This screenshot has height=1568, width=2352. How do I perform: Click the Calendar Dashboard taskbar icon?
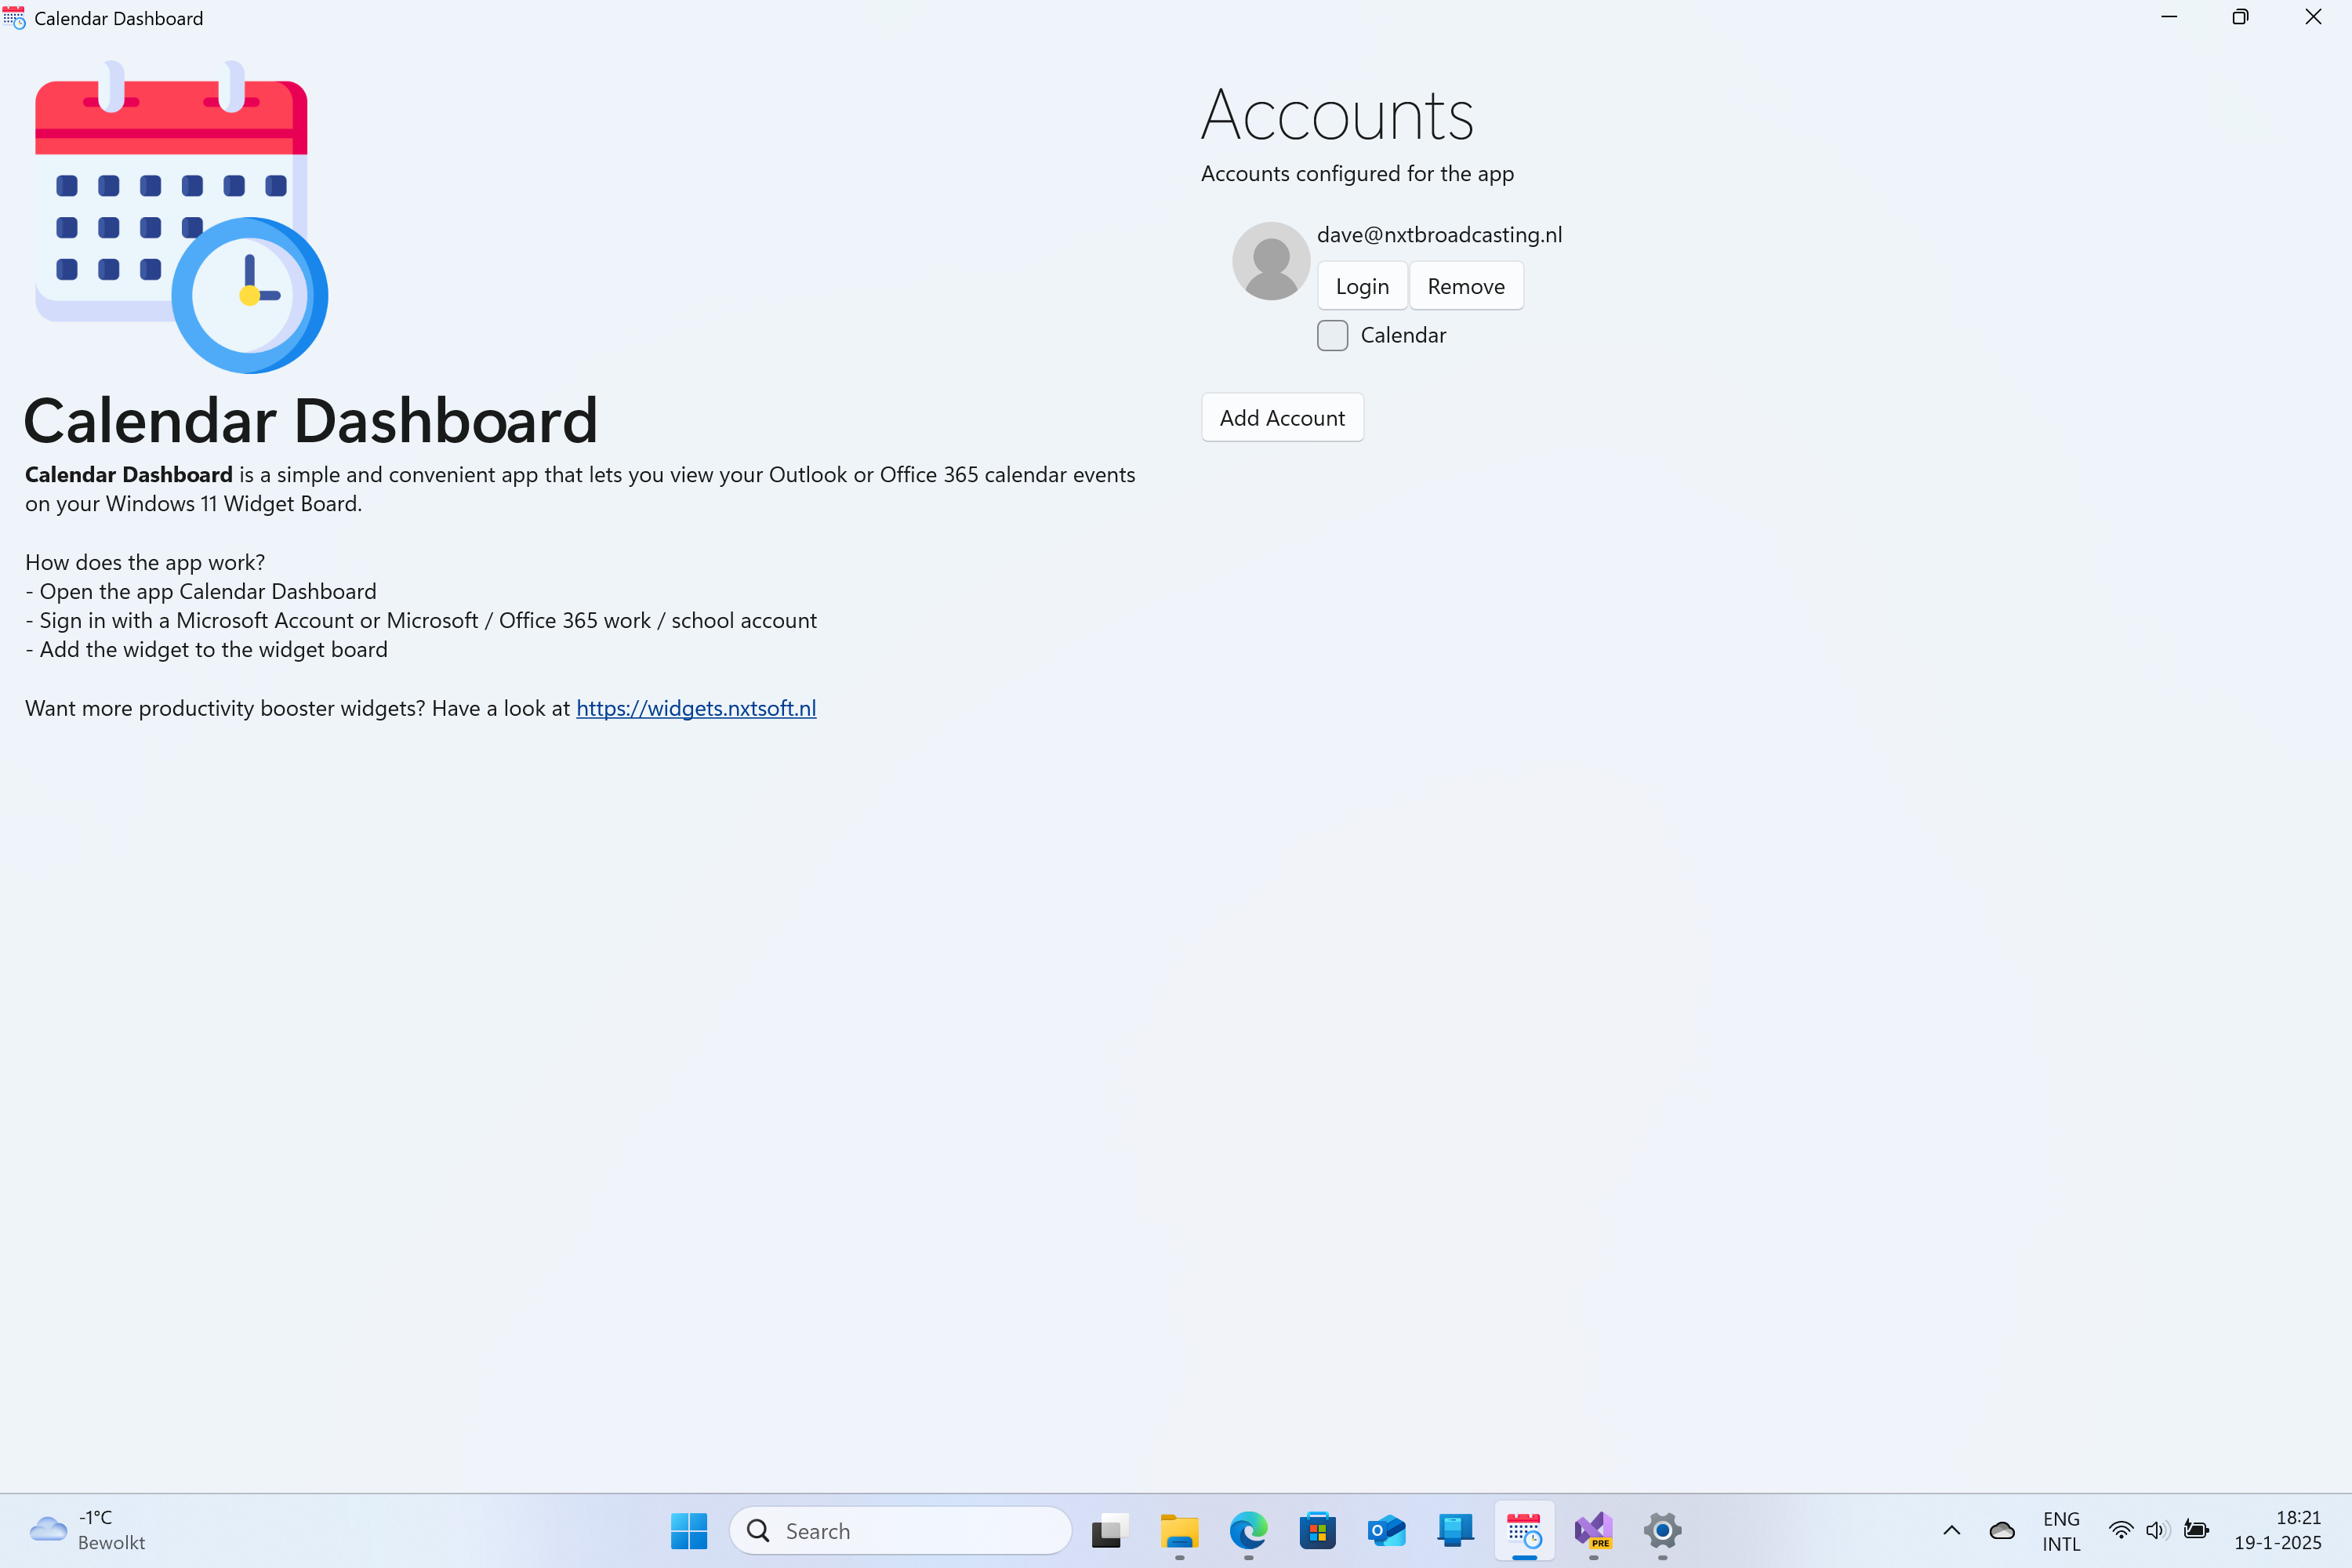pos(1524,1530)
